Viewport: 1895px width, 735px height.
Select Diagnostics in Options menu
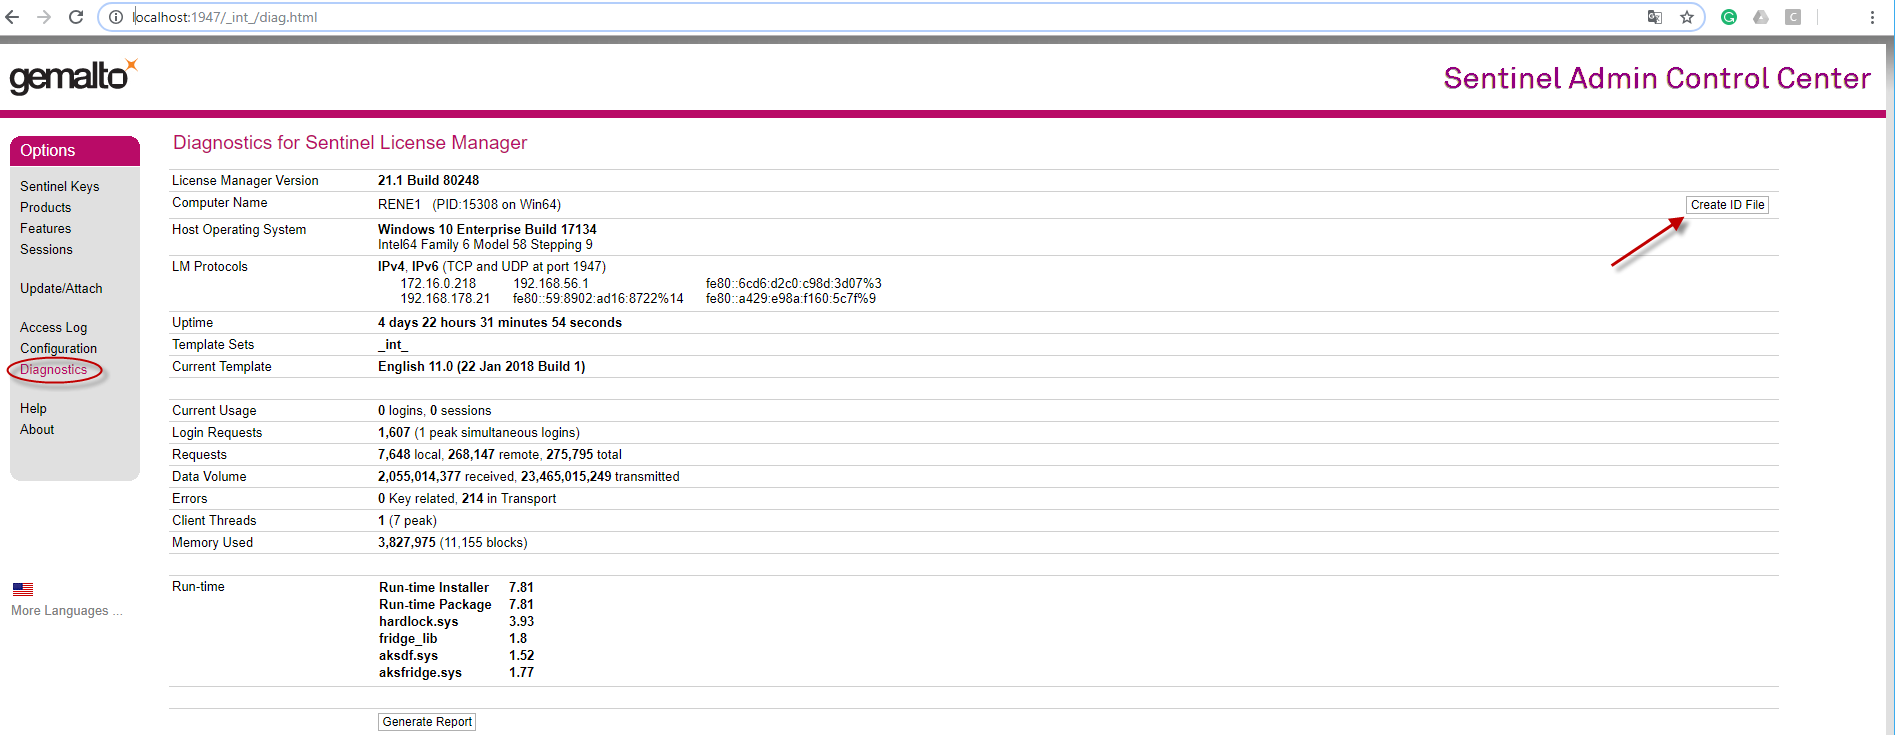coord(53,369)
